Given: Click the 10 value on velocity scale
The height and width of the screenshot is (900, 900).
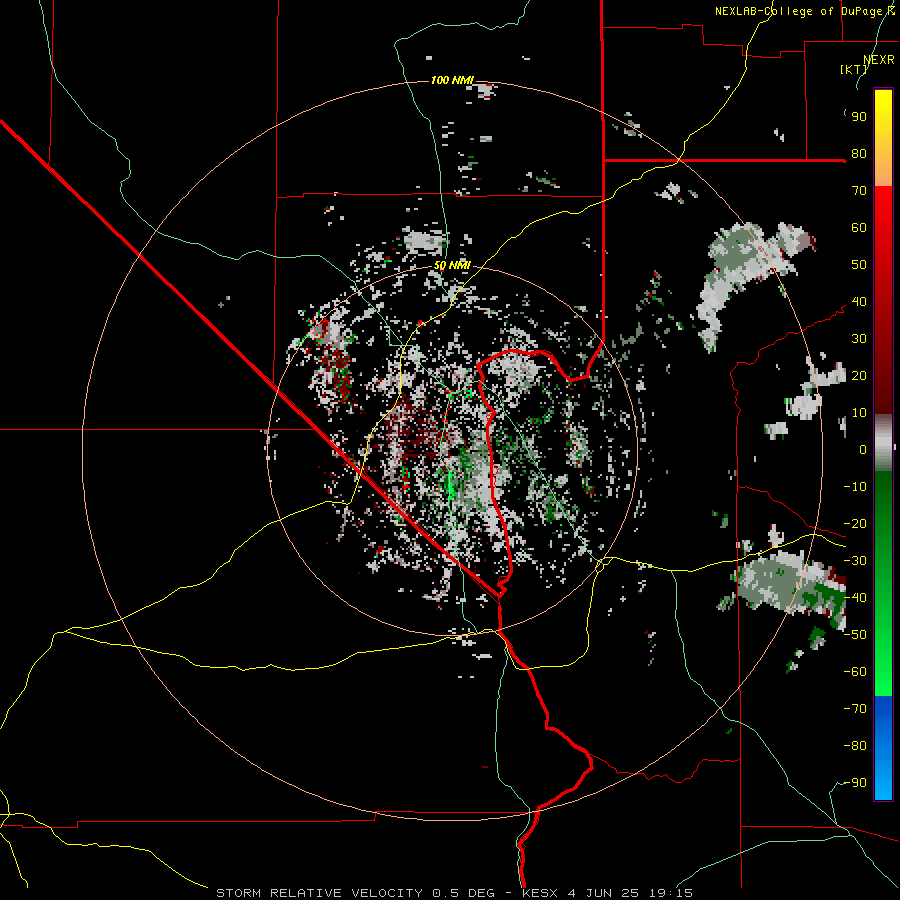Looking at the screenshot, I should coord(859,413).
